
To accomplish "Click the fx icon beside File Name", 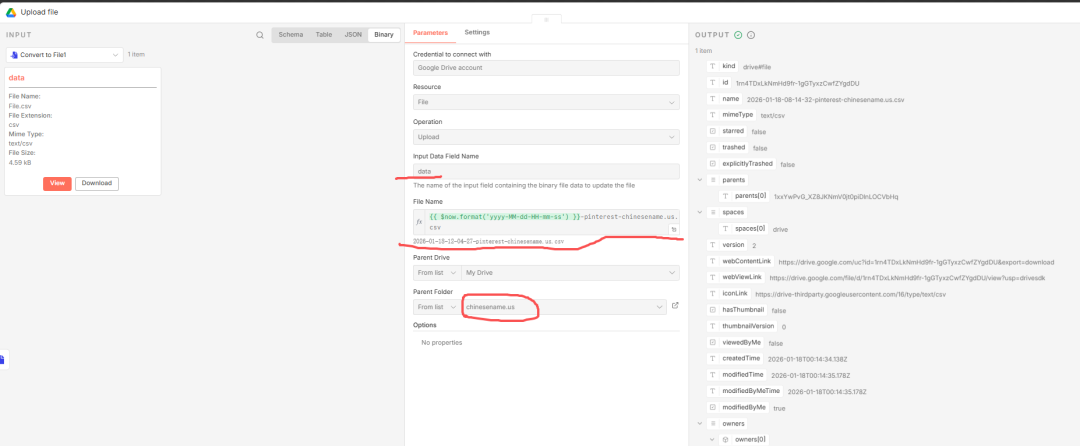I will [x=419, y=221].
